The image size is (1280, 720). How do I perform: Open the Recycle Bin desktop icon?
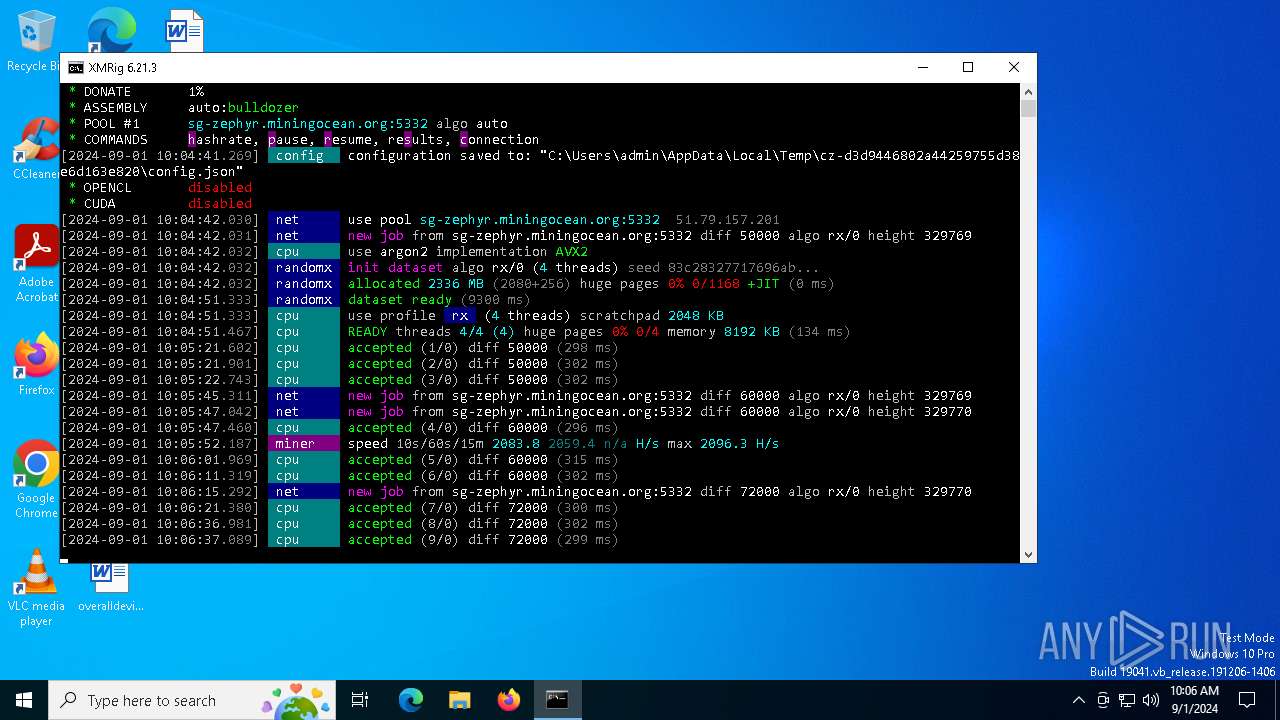tap(34, 40)
